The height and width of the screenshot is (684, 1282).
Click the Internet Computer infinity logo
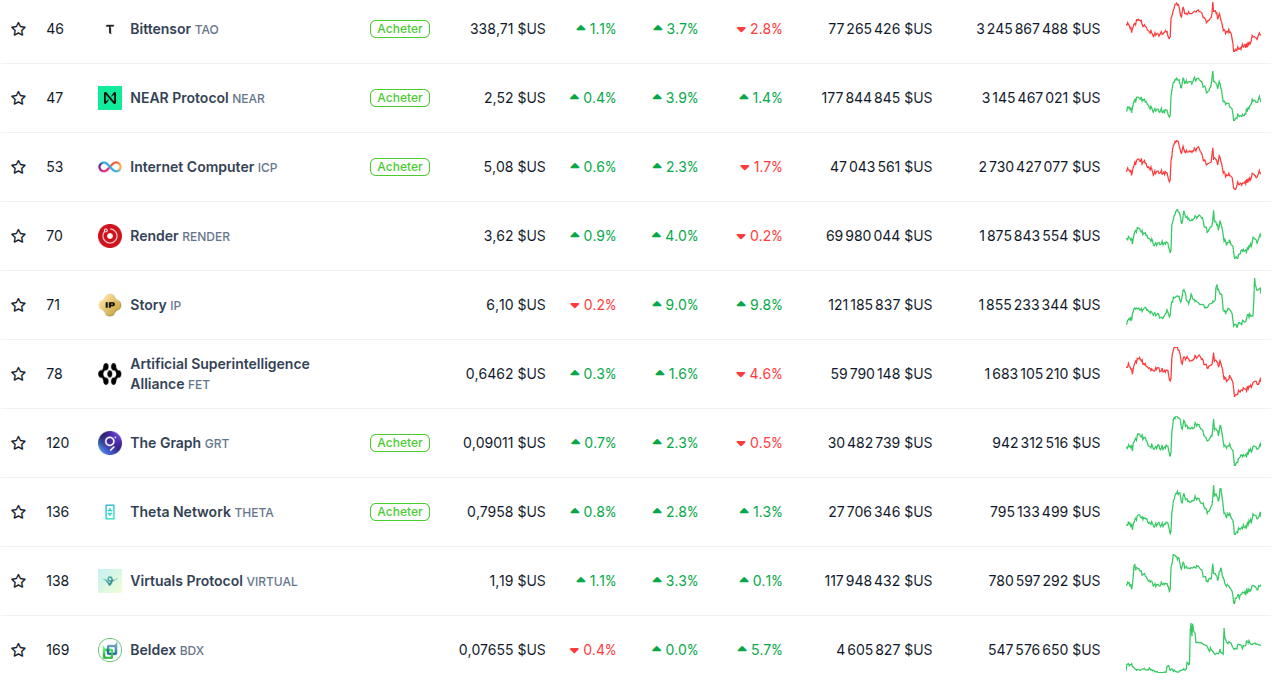[x=110, y=167]
